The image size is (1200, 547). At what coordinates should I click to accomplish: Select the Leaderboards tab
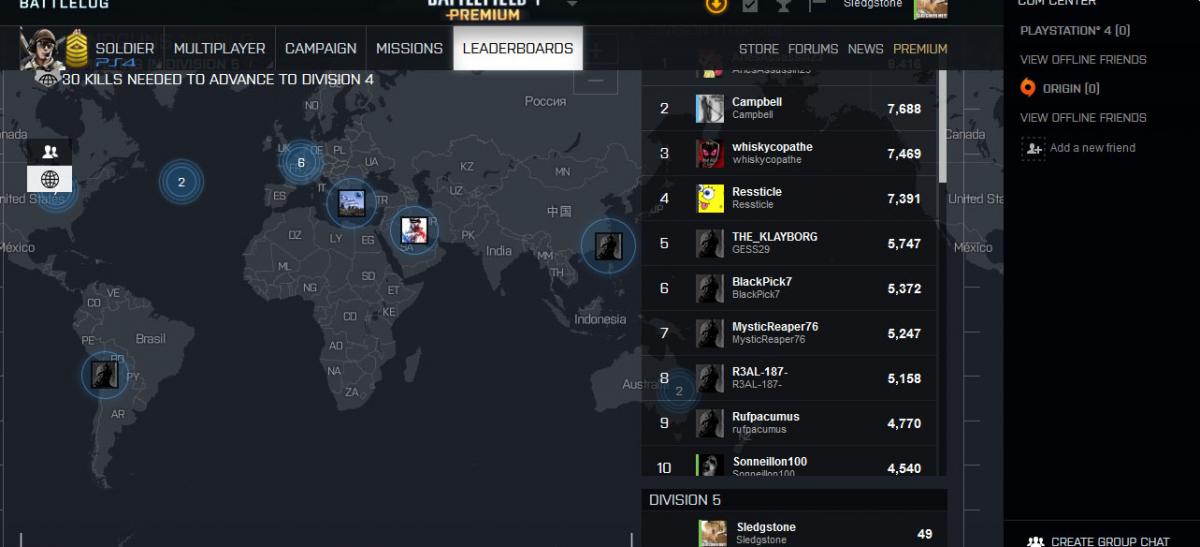point(518,48)
